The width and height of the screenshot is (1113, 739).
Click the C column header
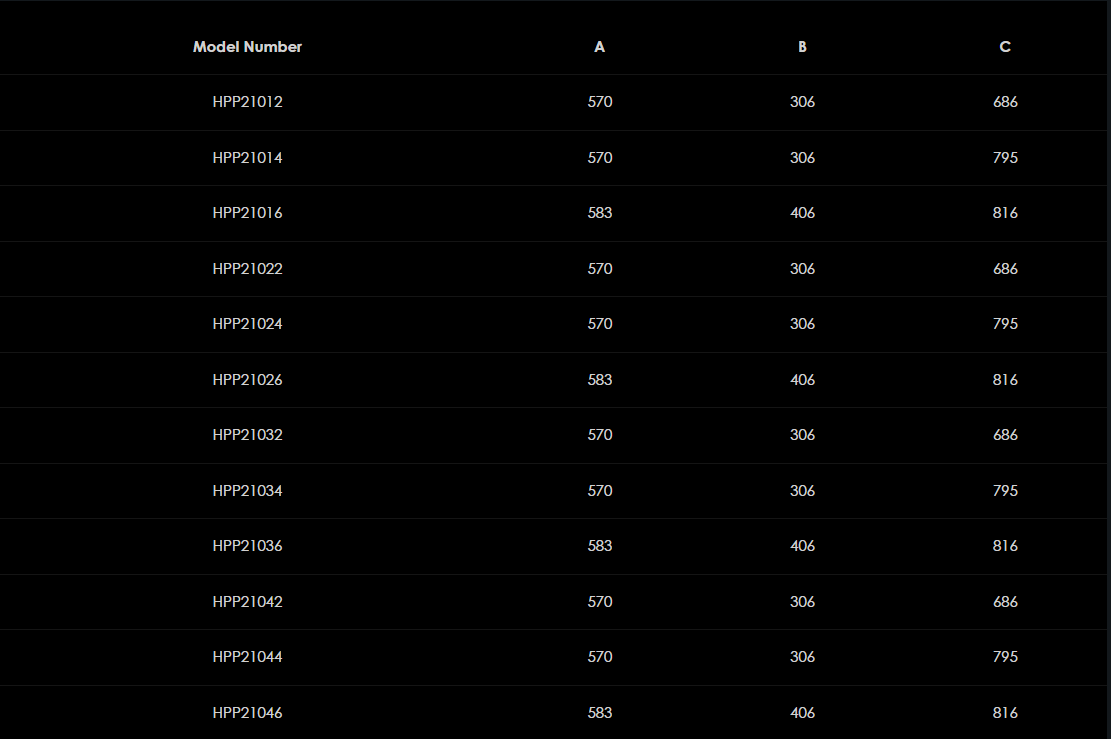click(1005, 47)
